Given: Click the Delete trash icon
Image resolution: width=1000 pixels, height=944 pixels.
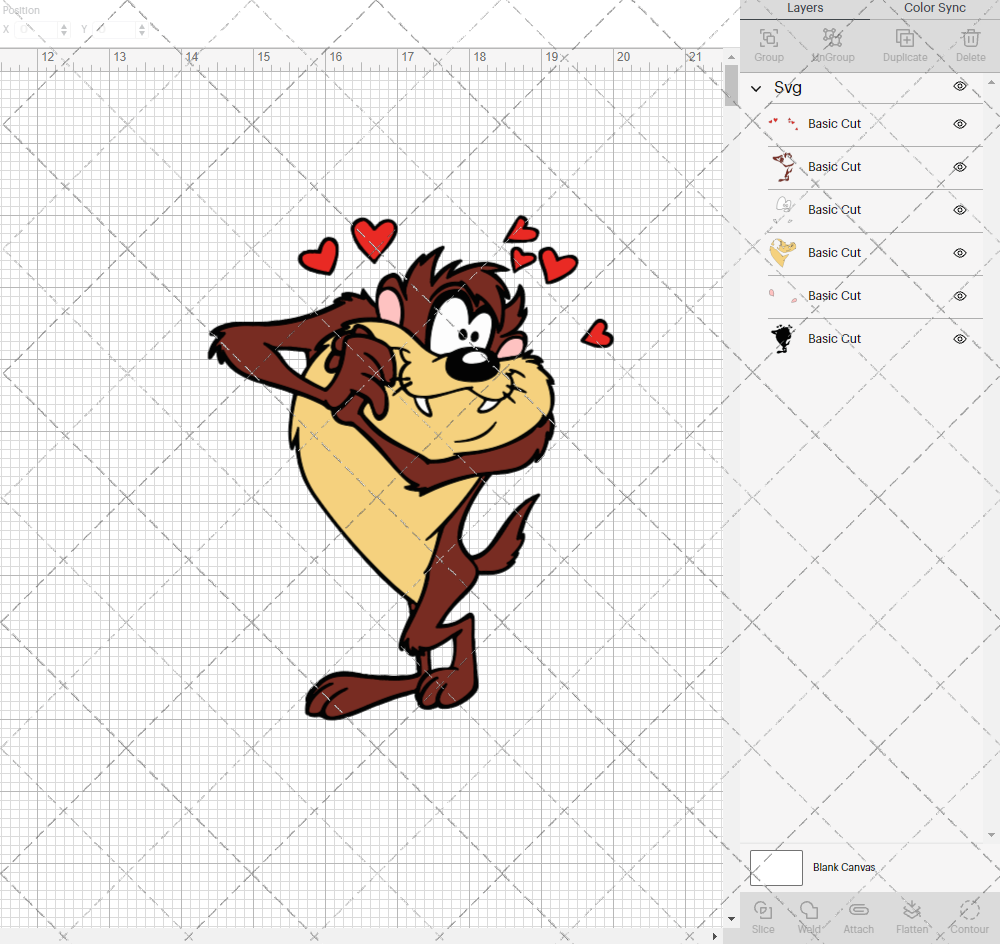Looking at the screenshot, I should click(x=971, y=38).
